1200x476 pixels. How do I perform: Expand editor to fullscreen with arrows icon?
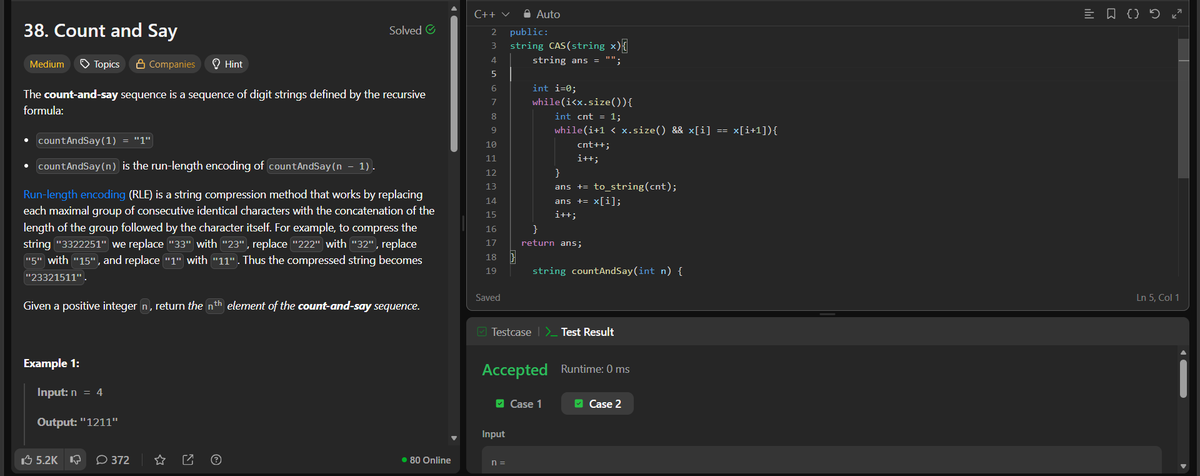(x=1178, y=13)
